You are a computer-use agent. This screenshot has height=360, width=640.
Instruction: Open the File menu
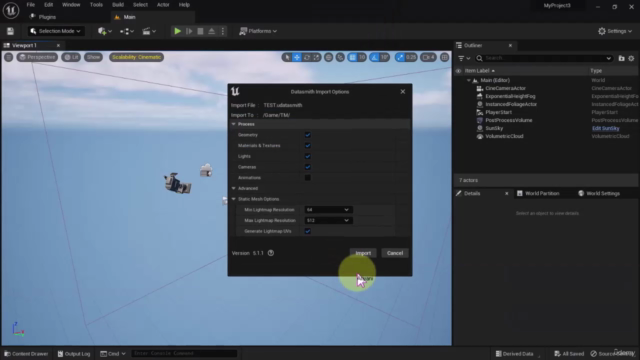(31, 5)
